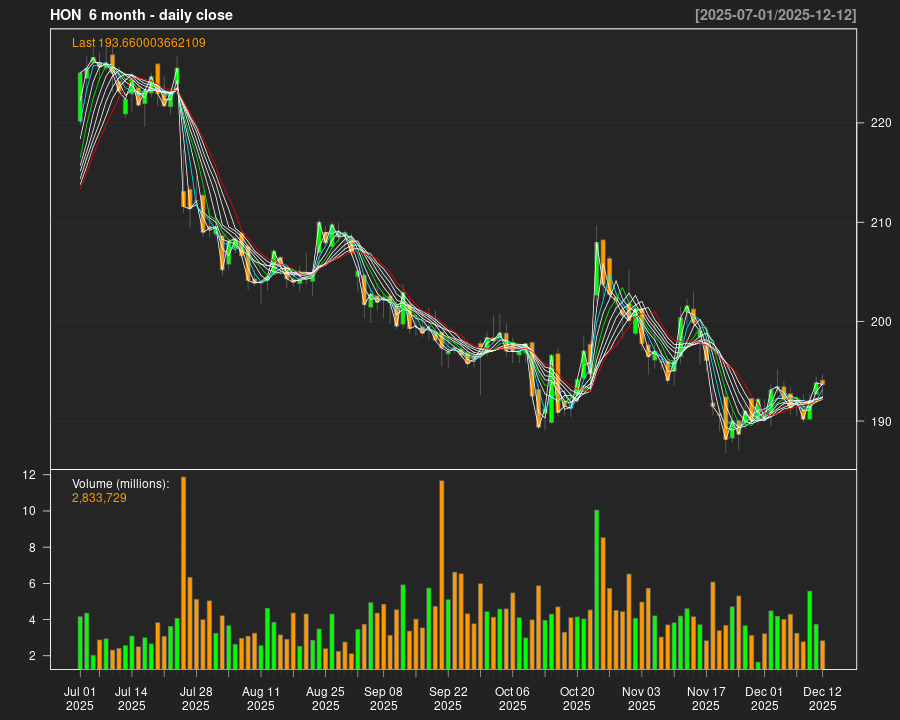The image size is (900, 720).
Task: Click the Dec 12 2025 date label
Action: click(822, 698)
